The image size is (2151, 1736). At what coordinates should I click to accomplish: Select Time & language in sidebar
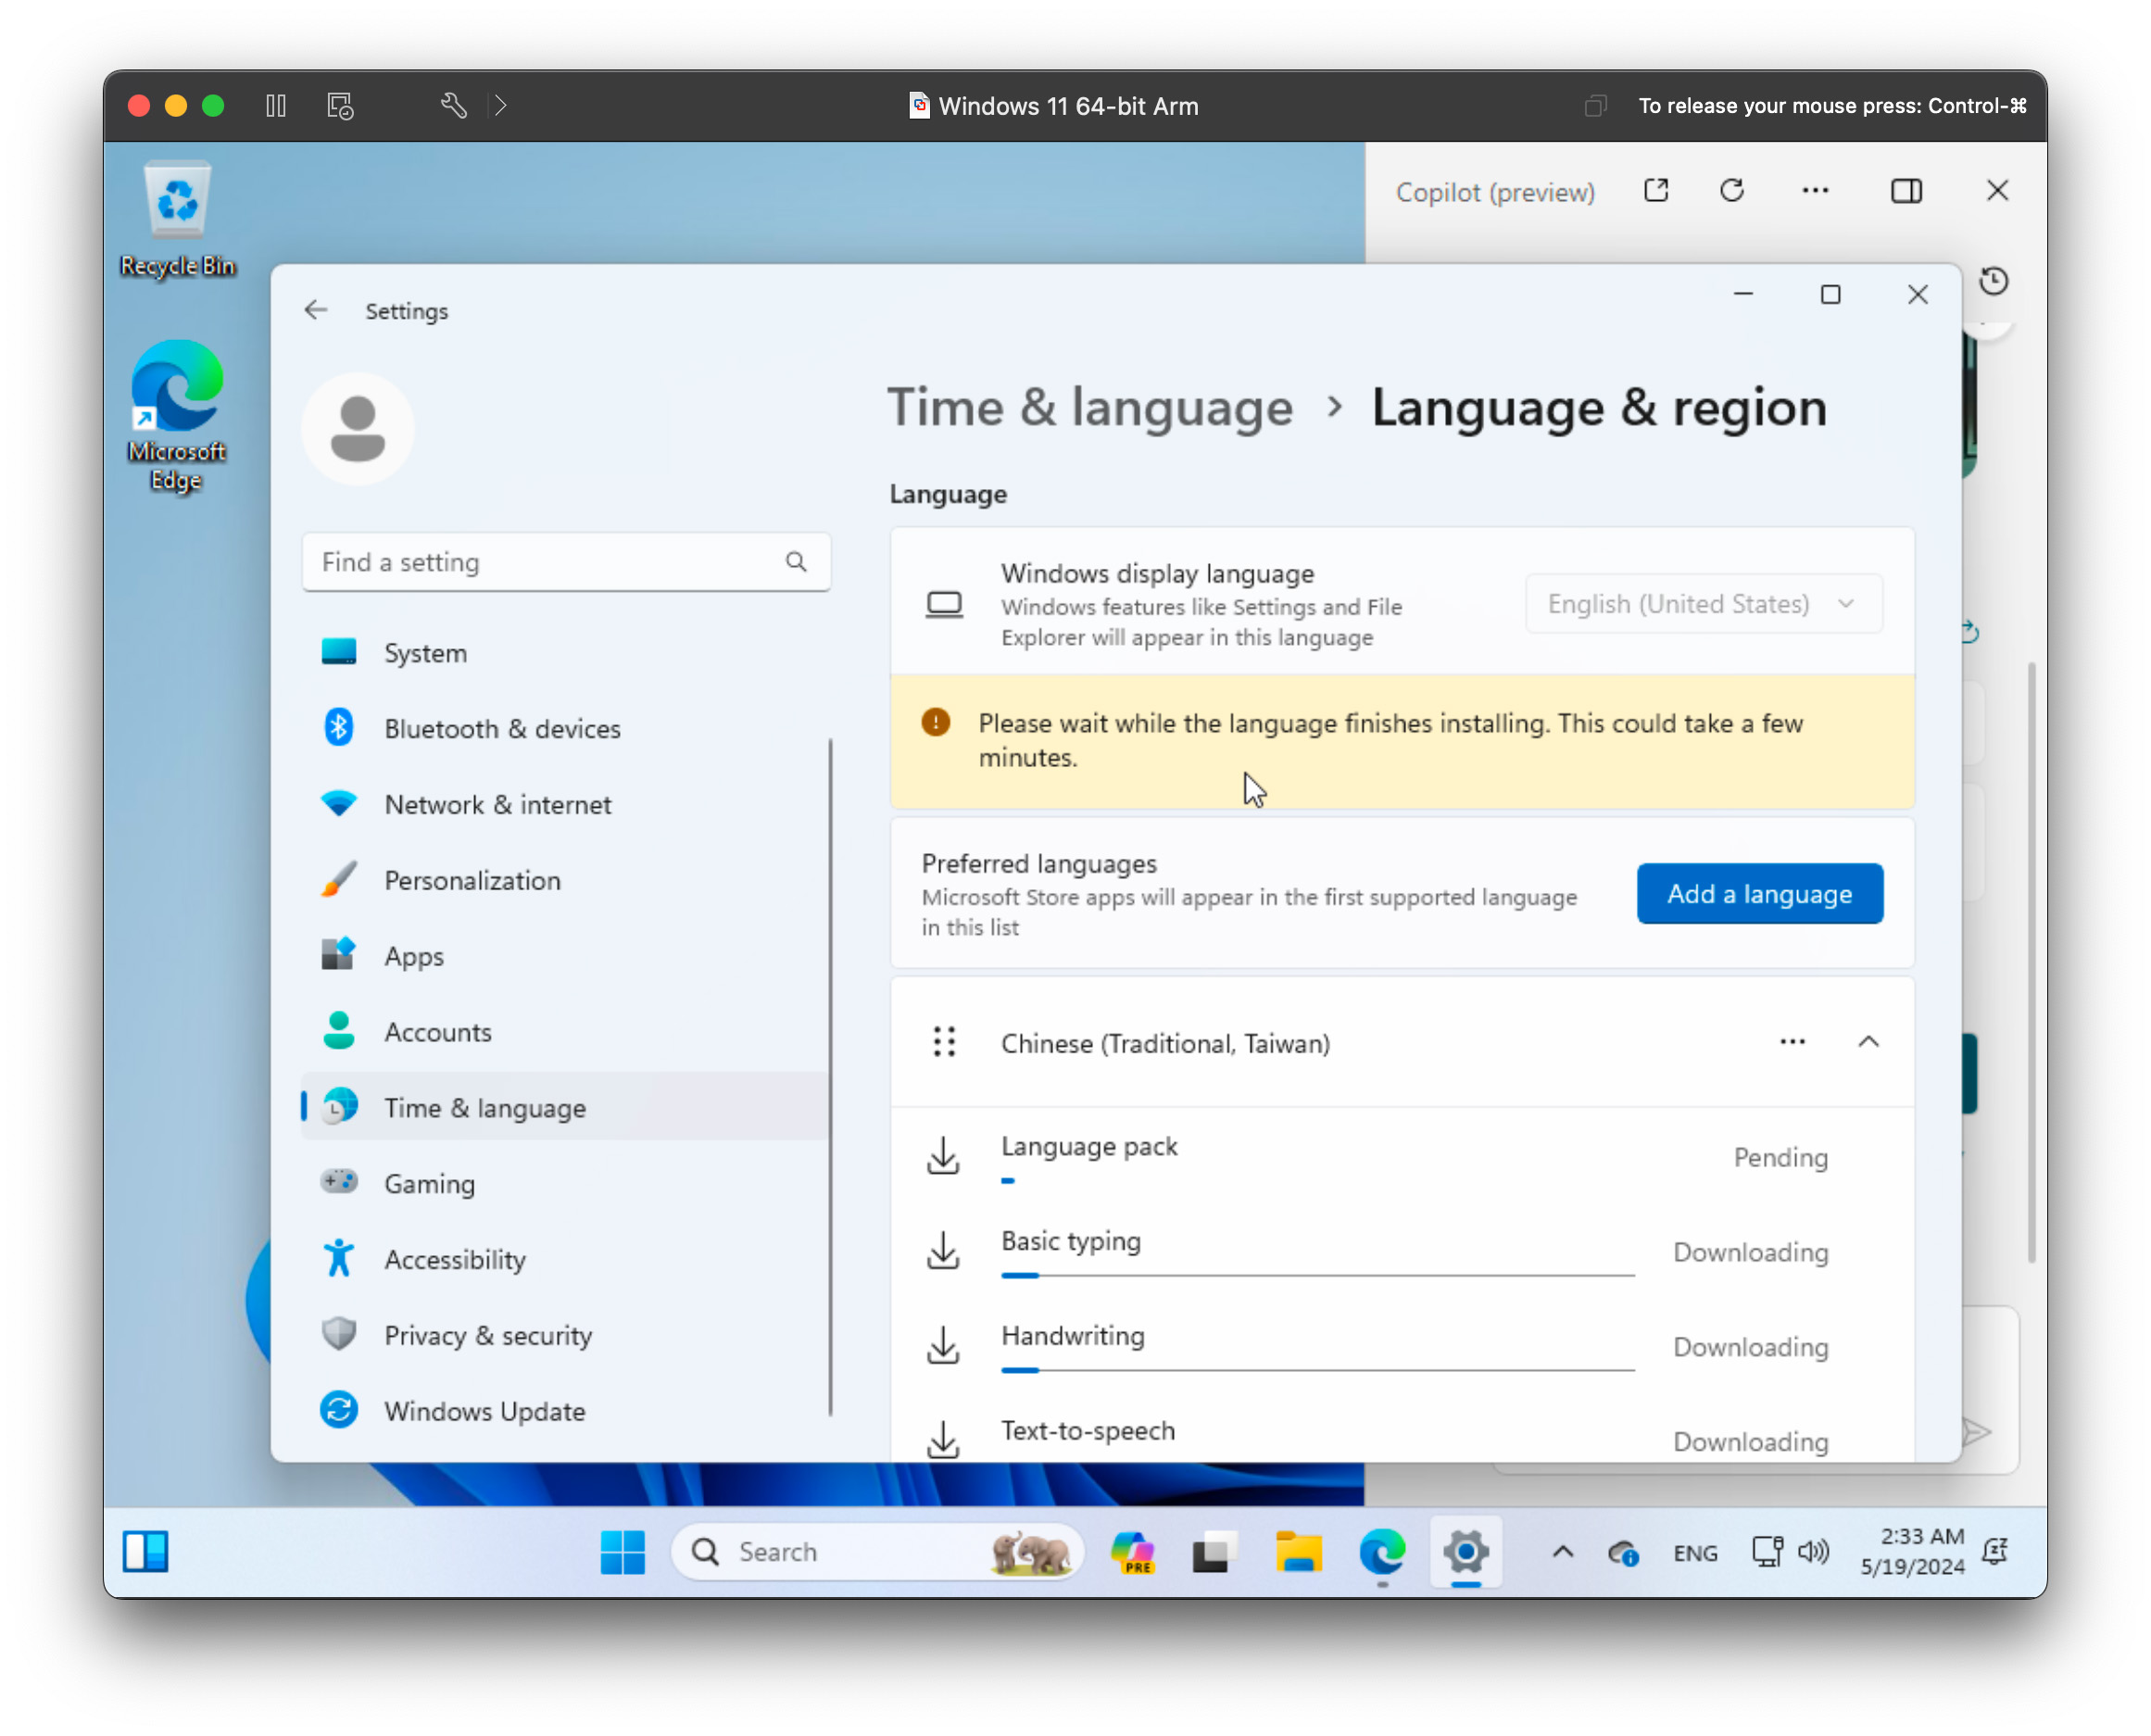564,1108
